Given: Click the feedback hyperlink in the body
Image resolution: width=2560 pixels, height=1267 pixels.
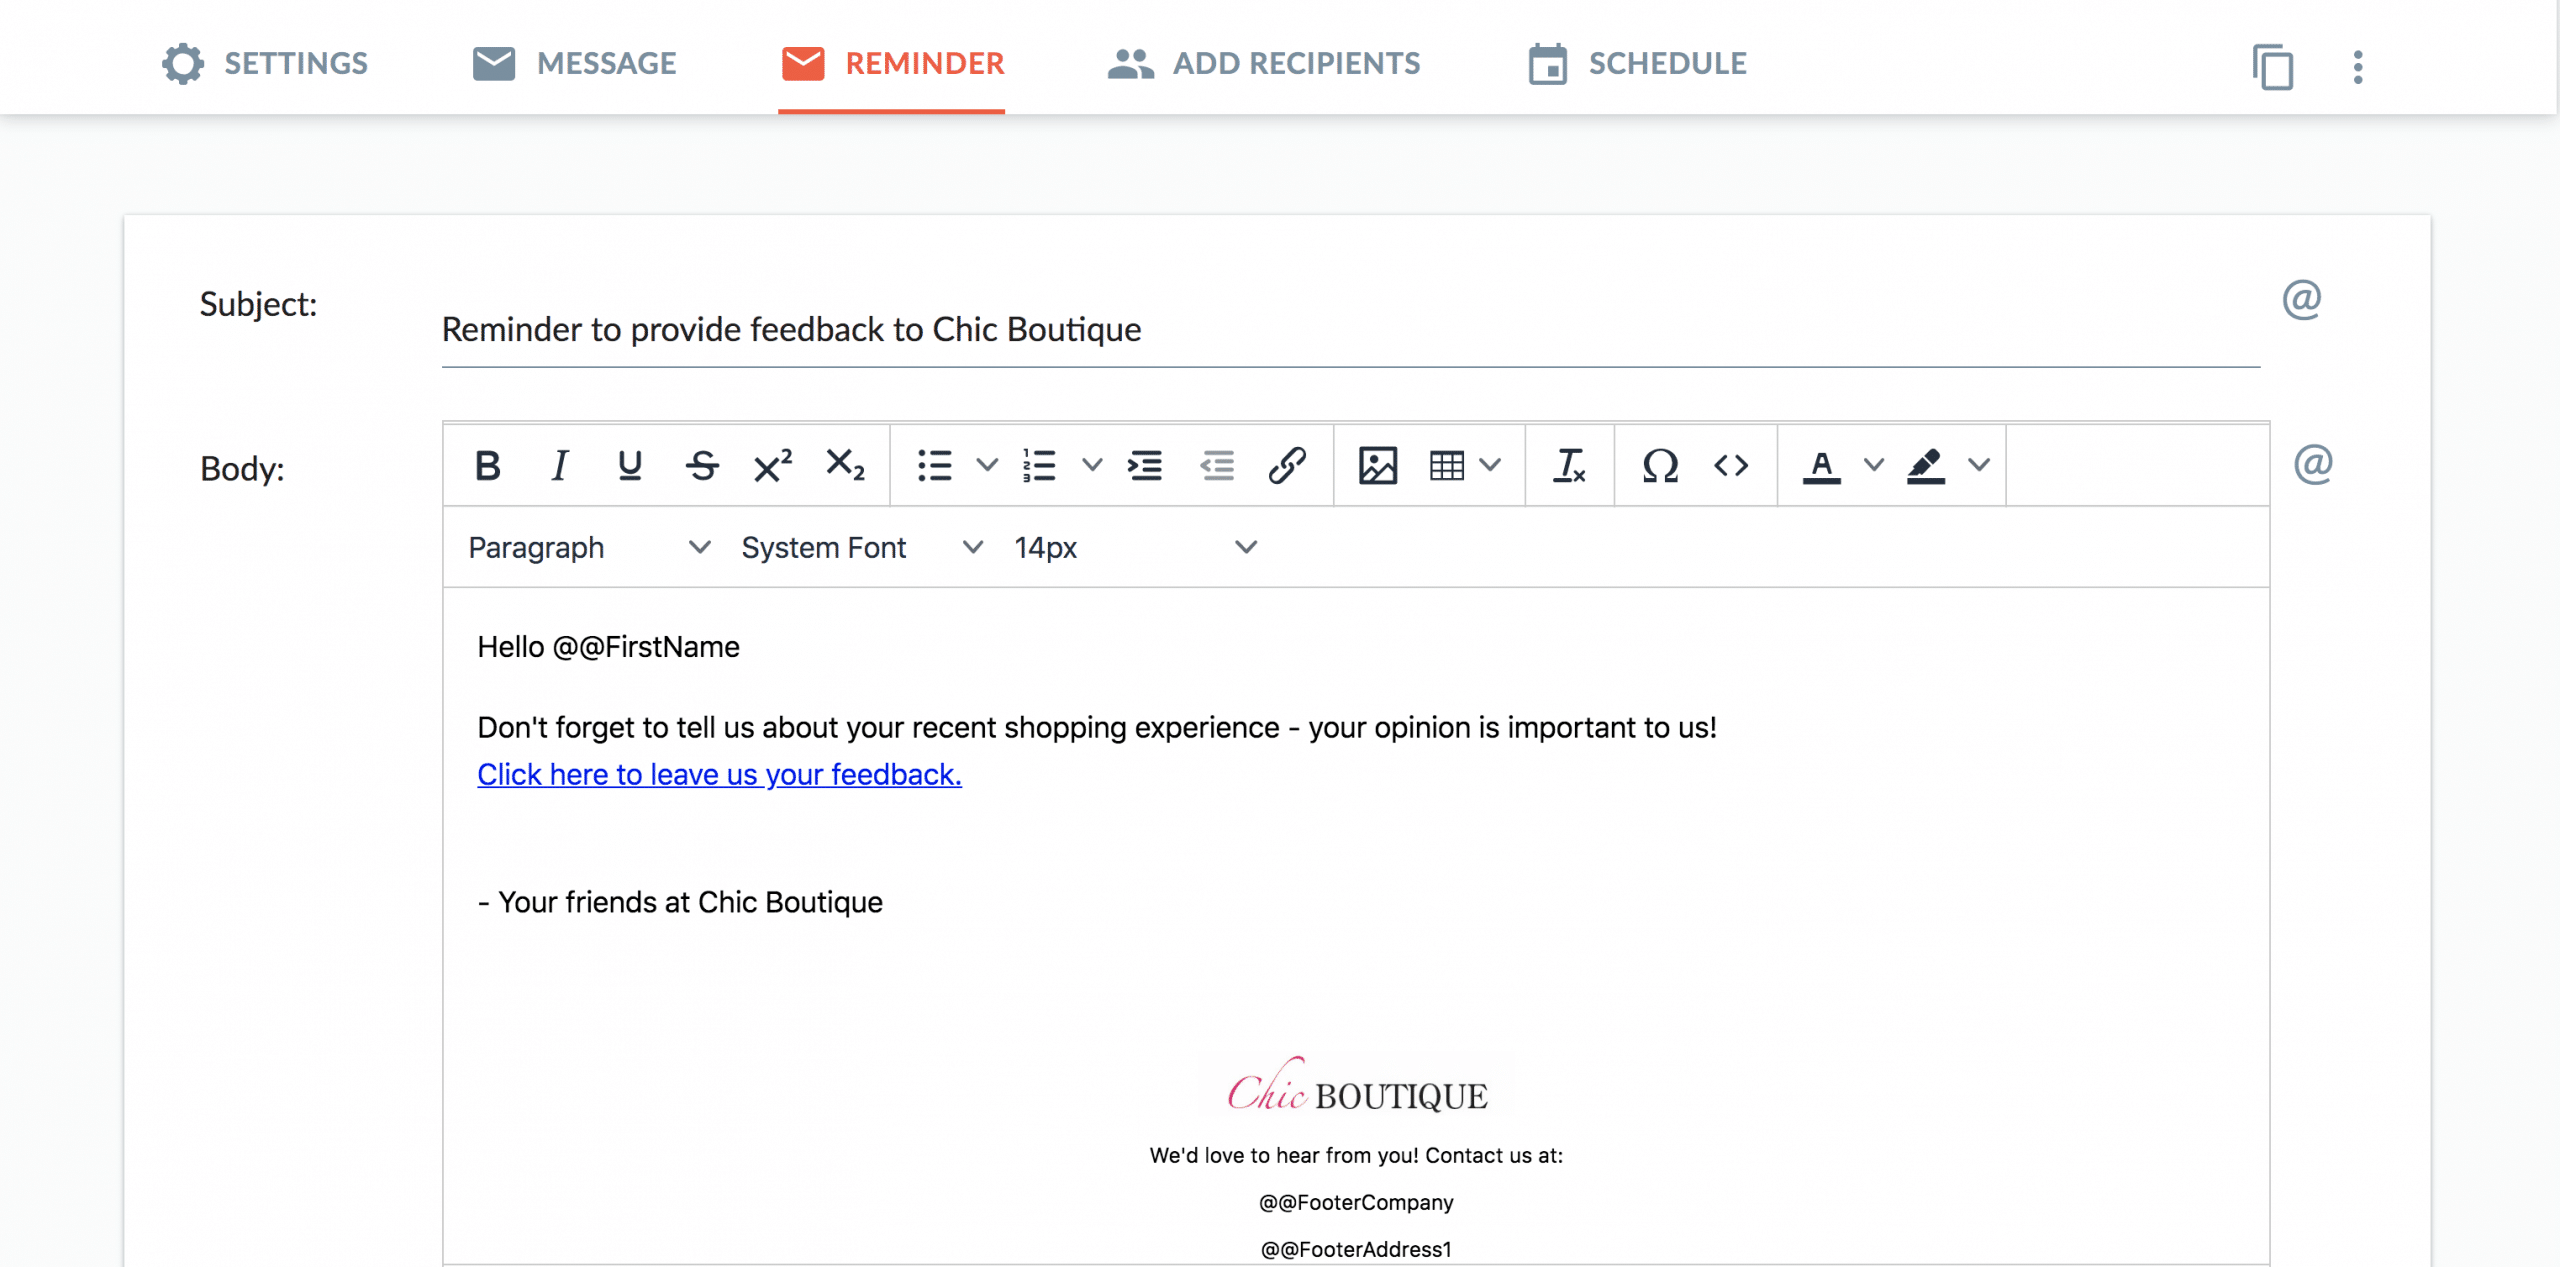Looking at the screenshot, I should pos(719,774).
